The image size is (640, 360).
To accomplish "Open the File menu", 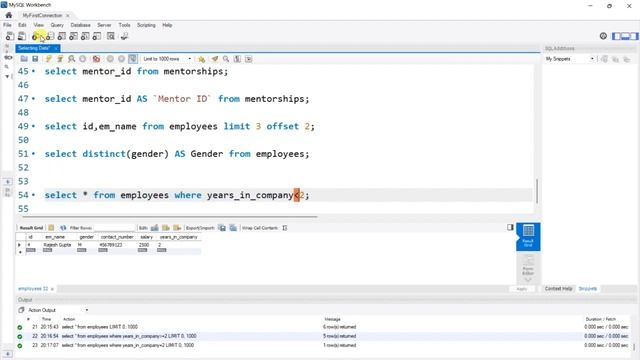I will [x=7, y=25].
